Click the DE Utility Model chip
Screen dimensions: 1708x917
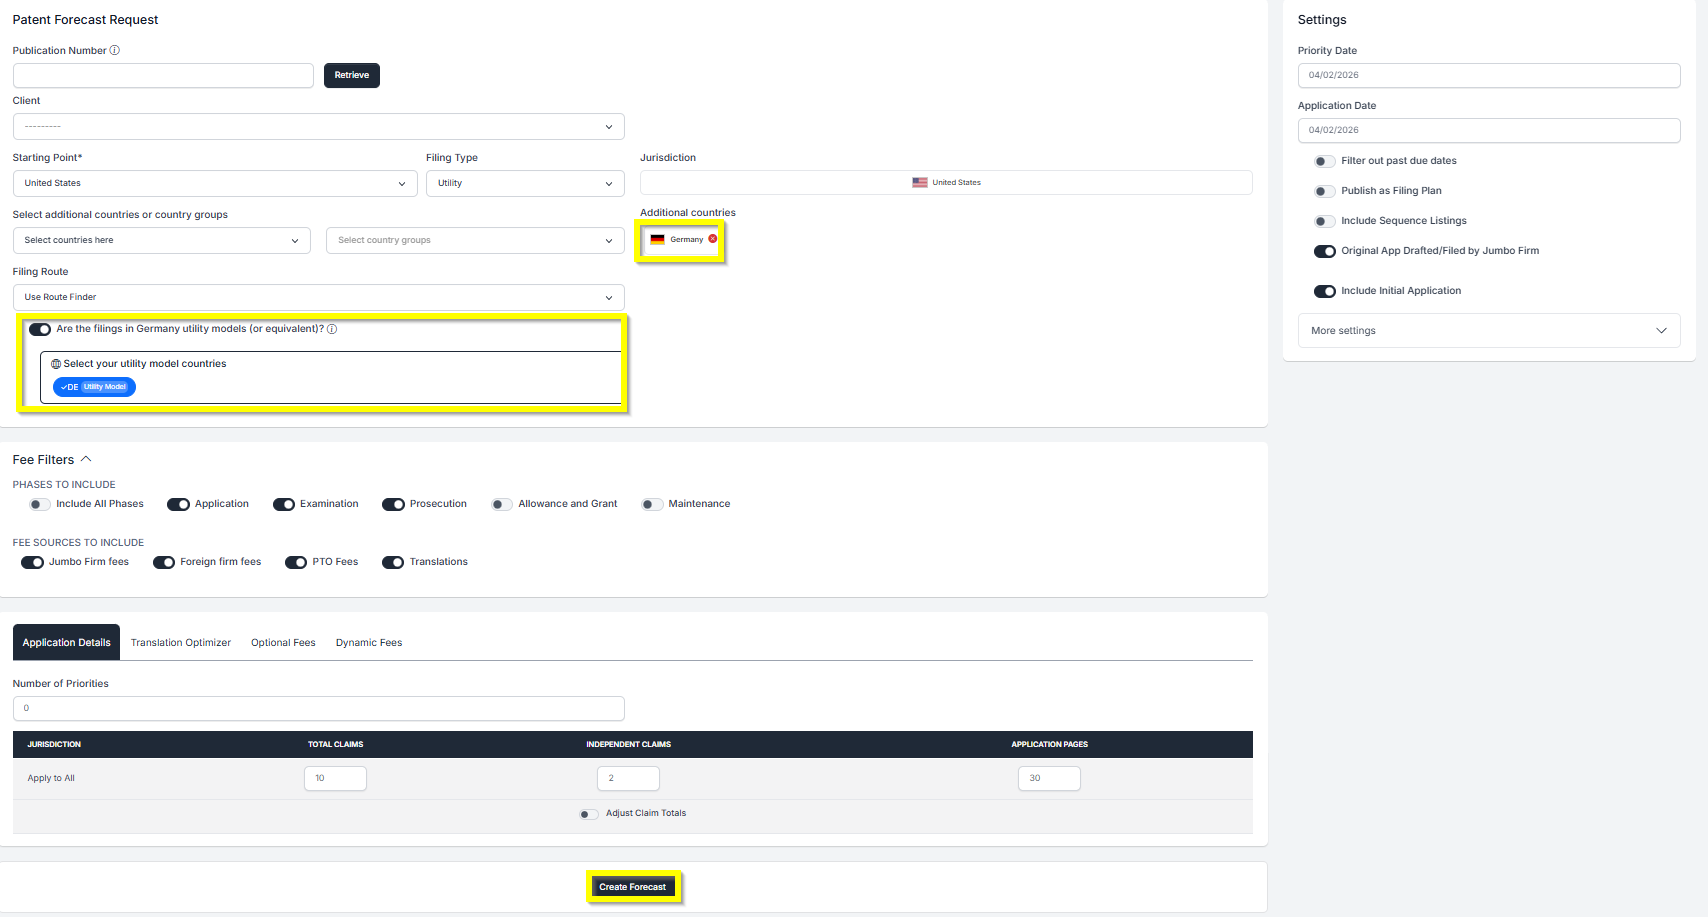(94, 387)
